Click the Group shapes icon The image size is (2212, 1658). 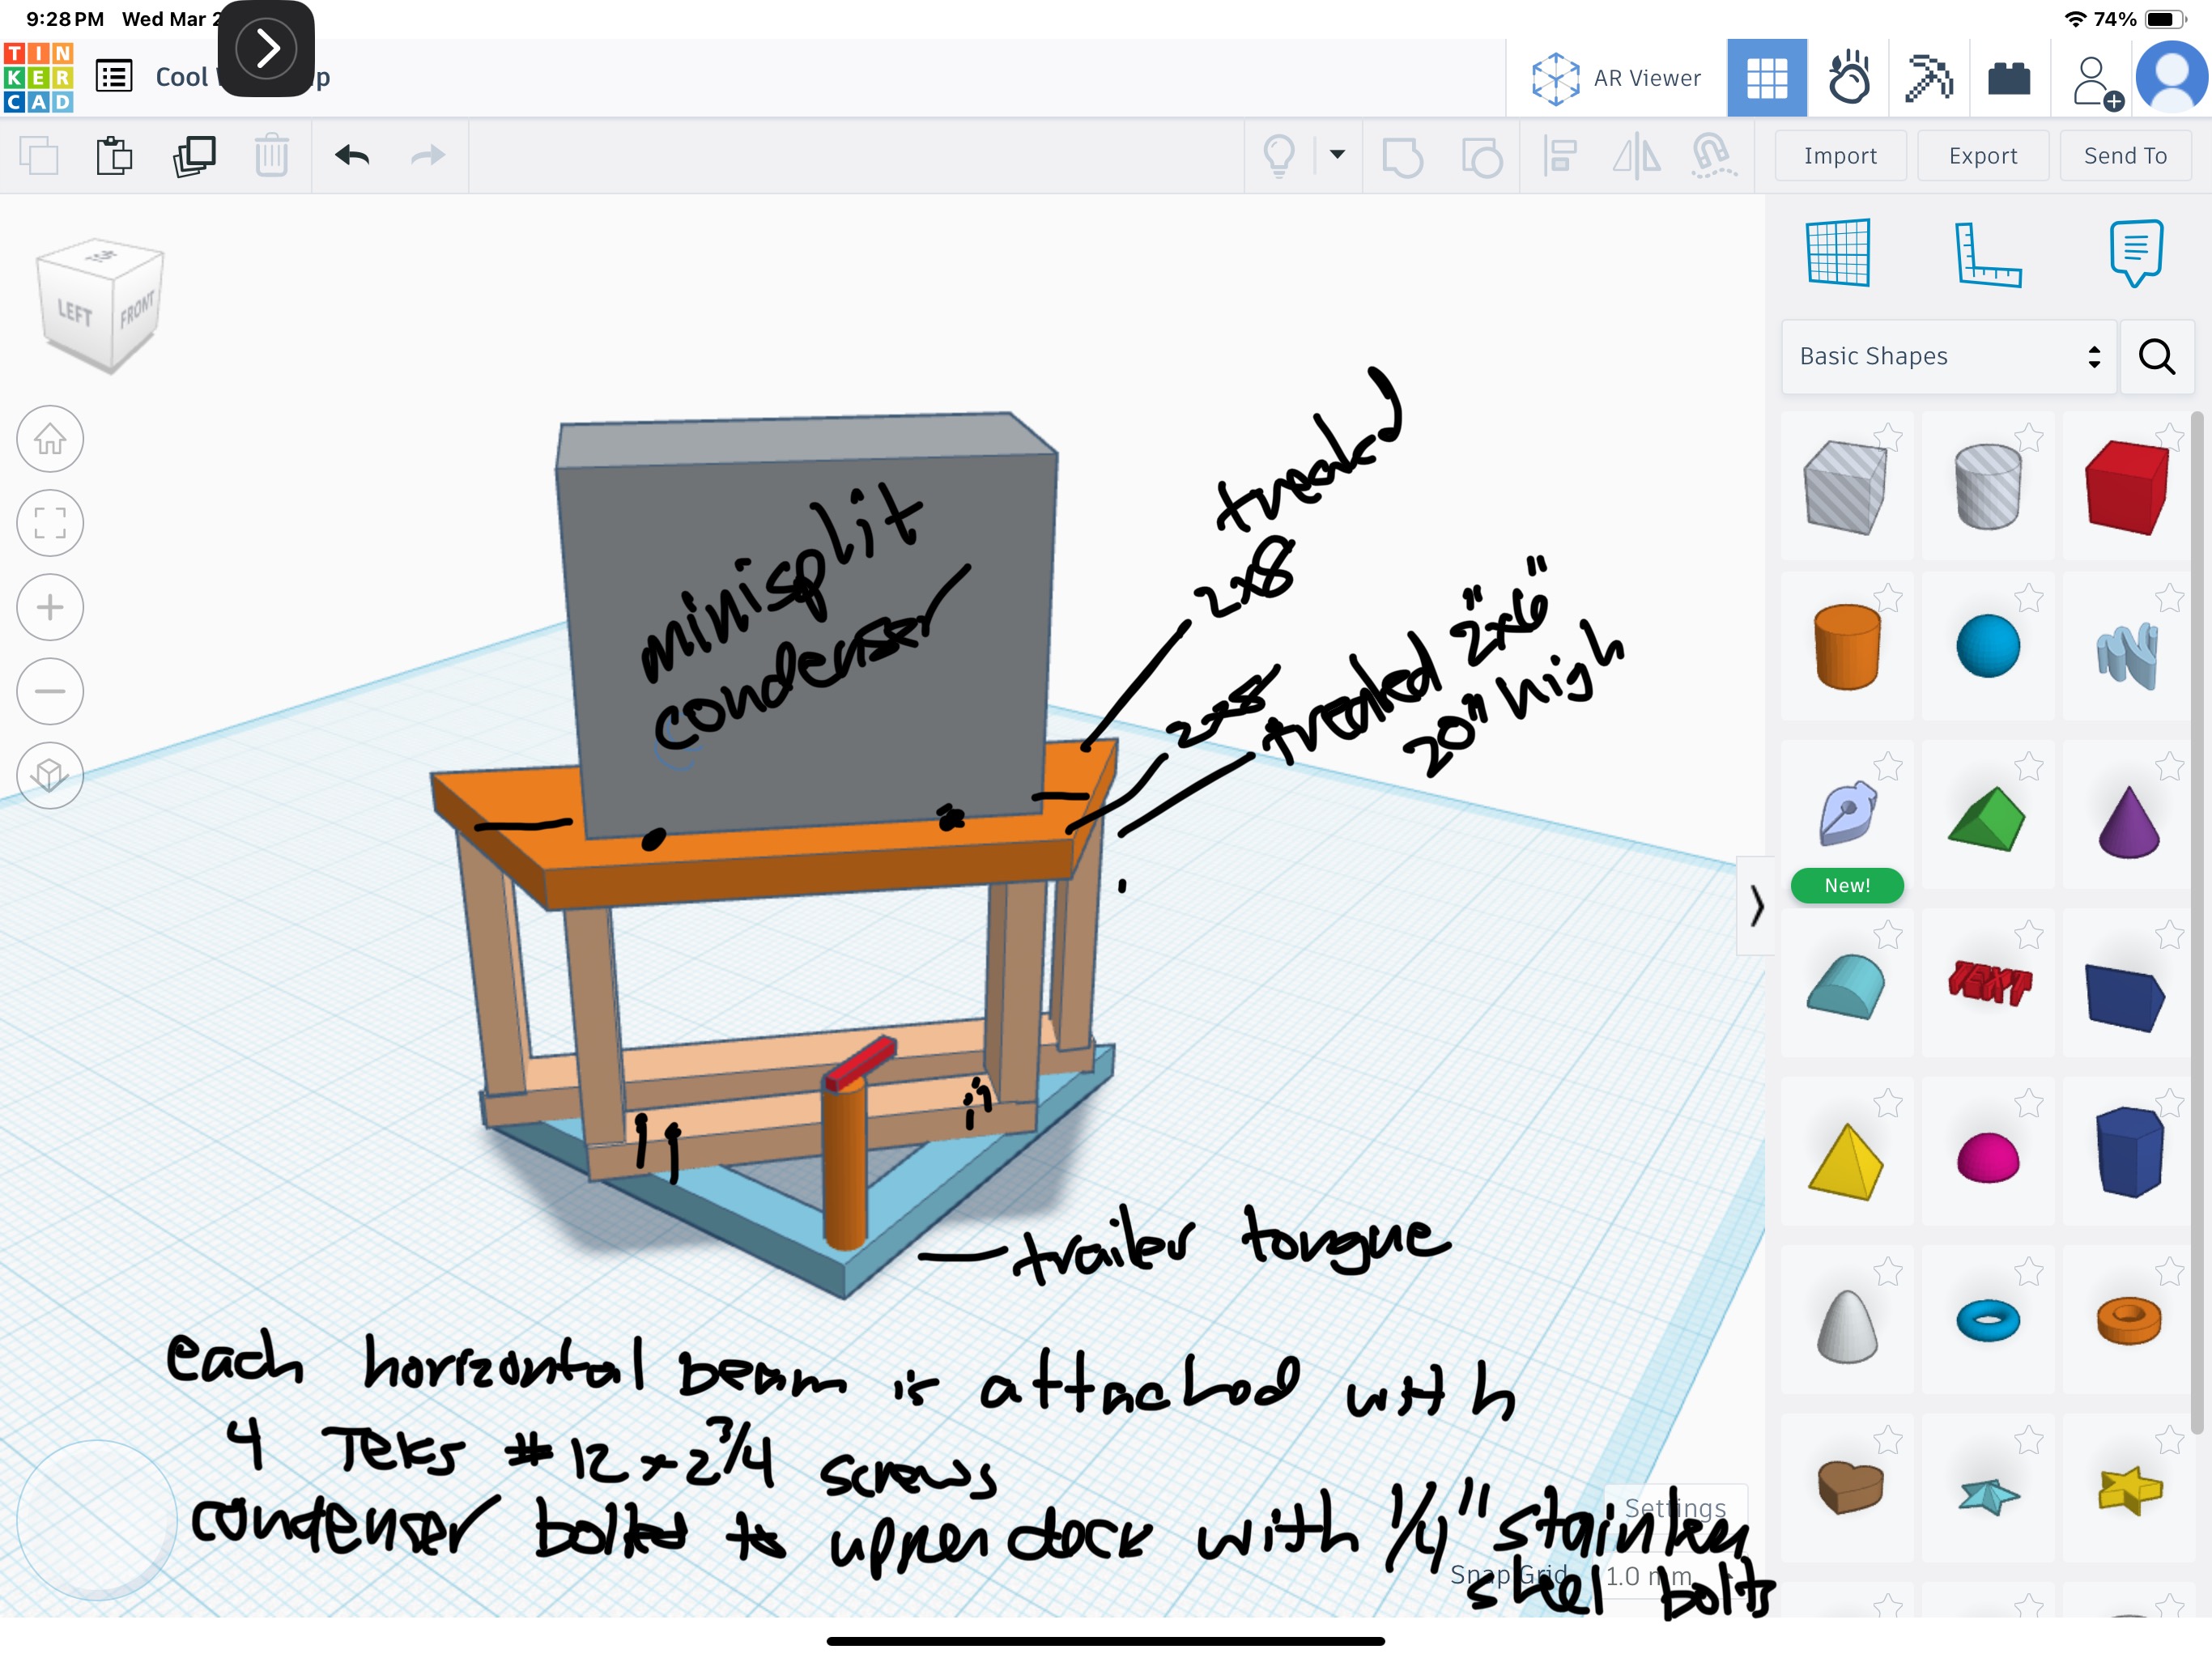1402,157
